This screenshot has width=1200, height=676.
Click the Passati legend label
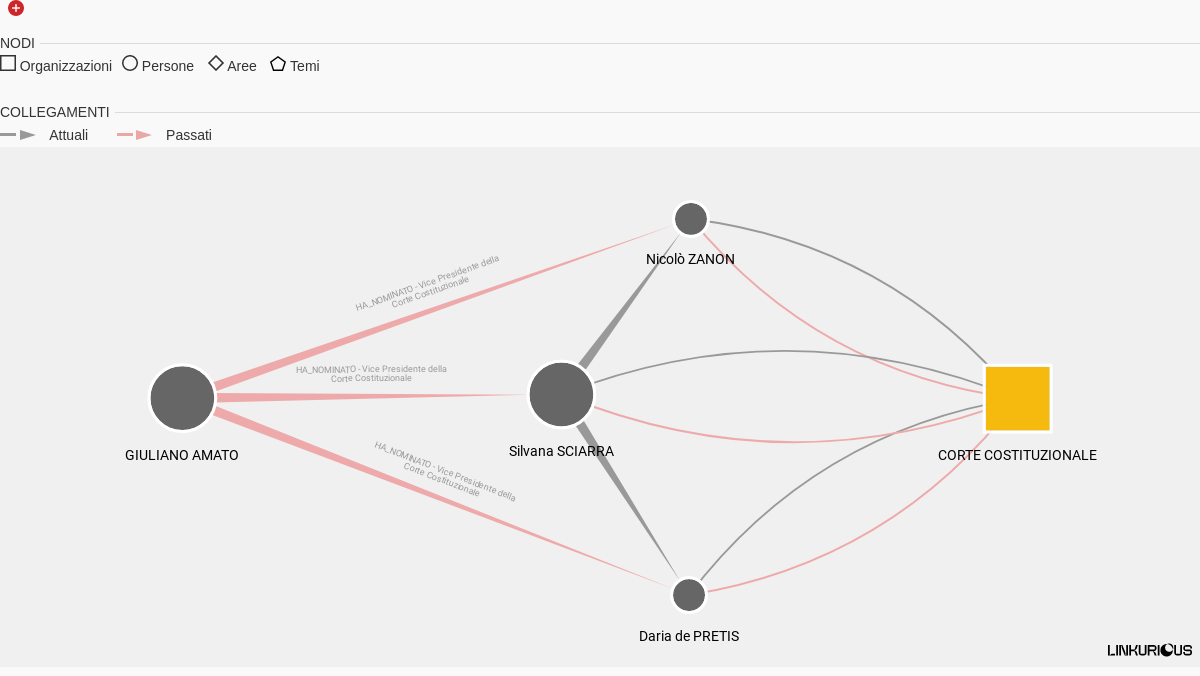click(x=189, y=135)
